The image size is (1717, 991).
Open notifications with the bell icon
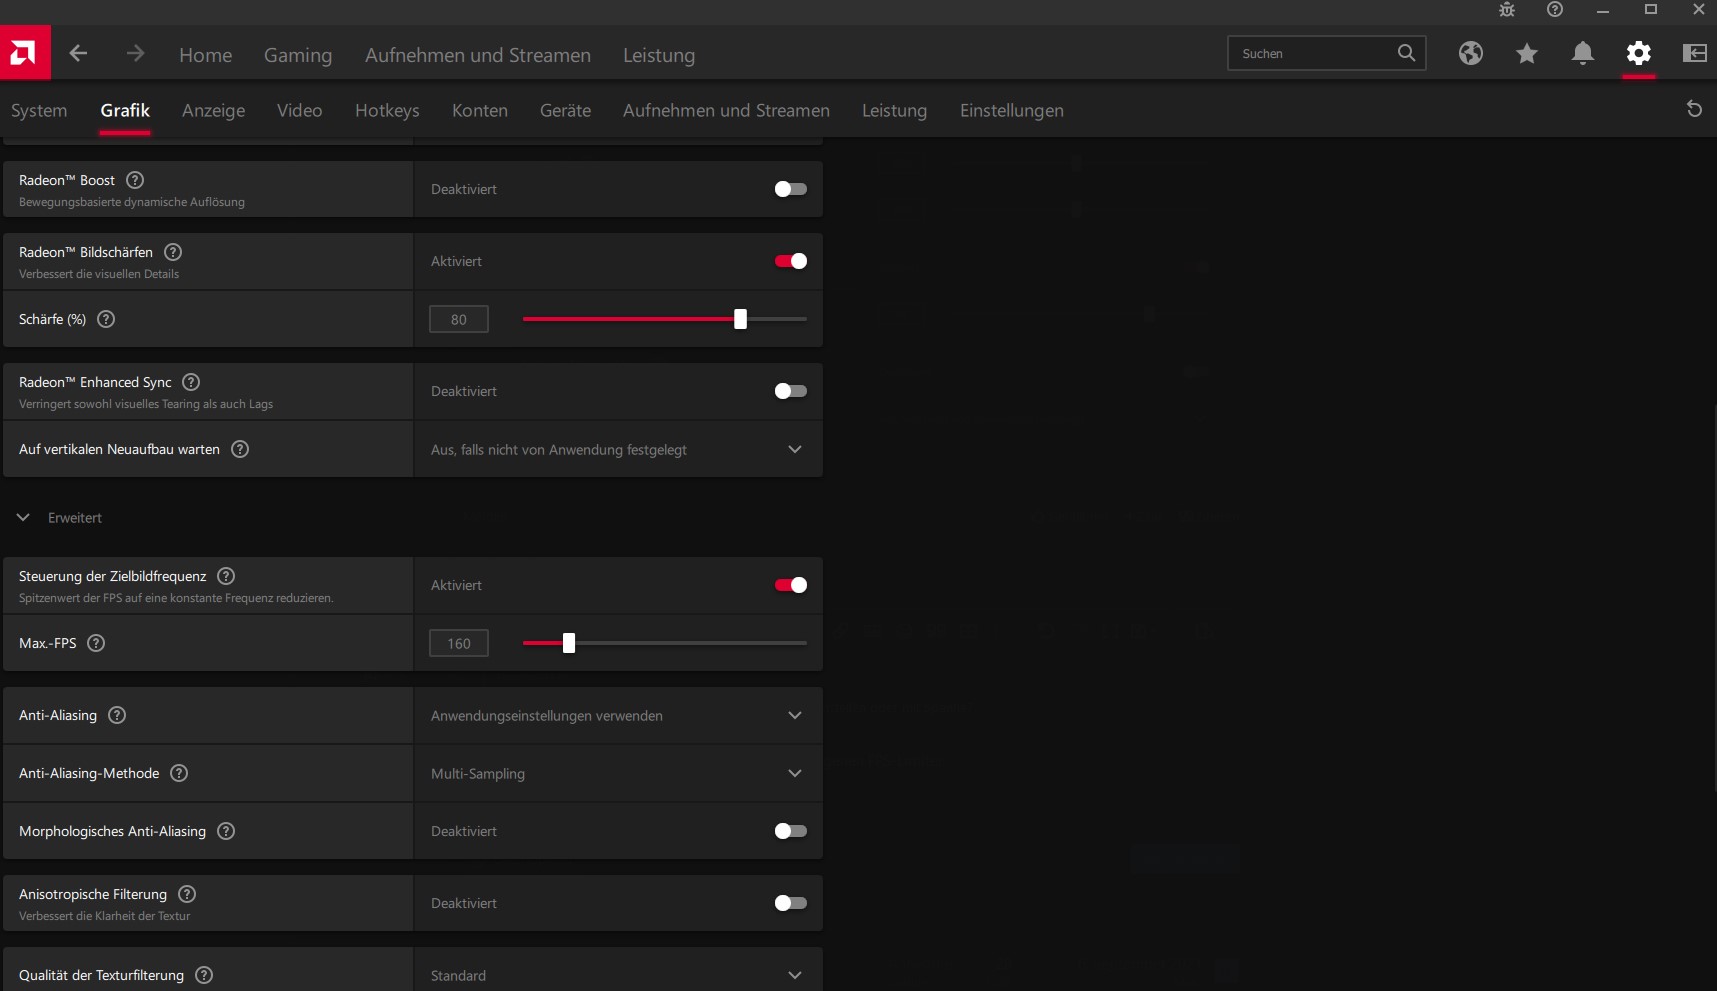pos(1583,54)
